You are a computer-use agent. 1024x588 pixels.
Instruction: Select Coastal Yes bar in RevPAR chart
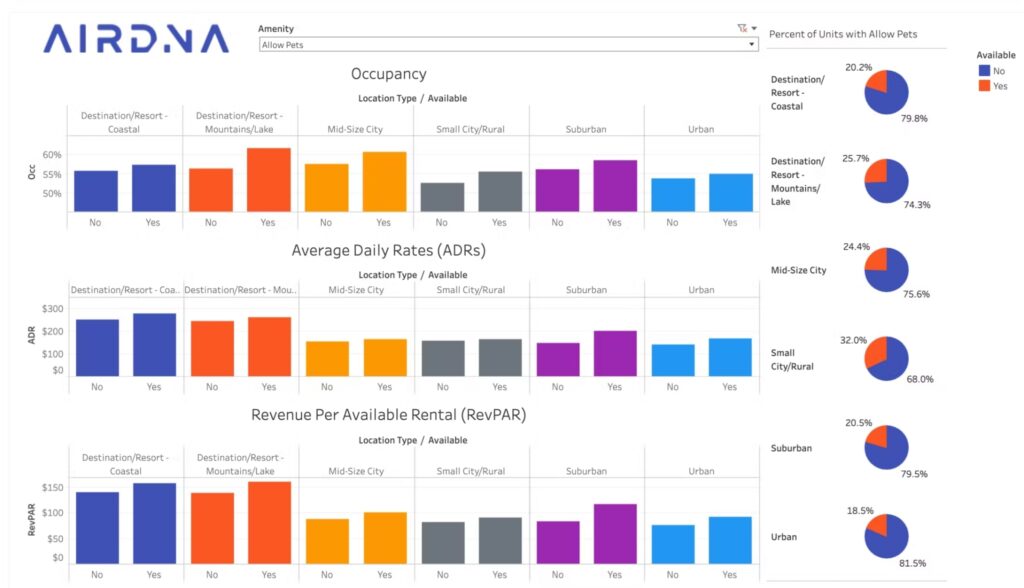(154, 523)
